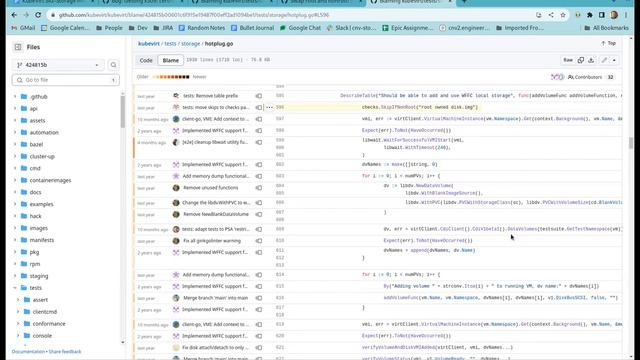Focus the 'Go to file' search field

point(66,80)
